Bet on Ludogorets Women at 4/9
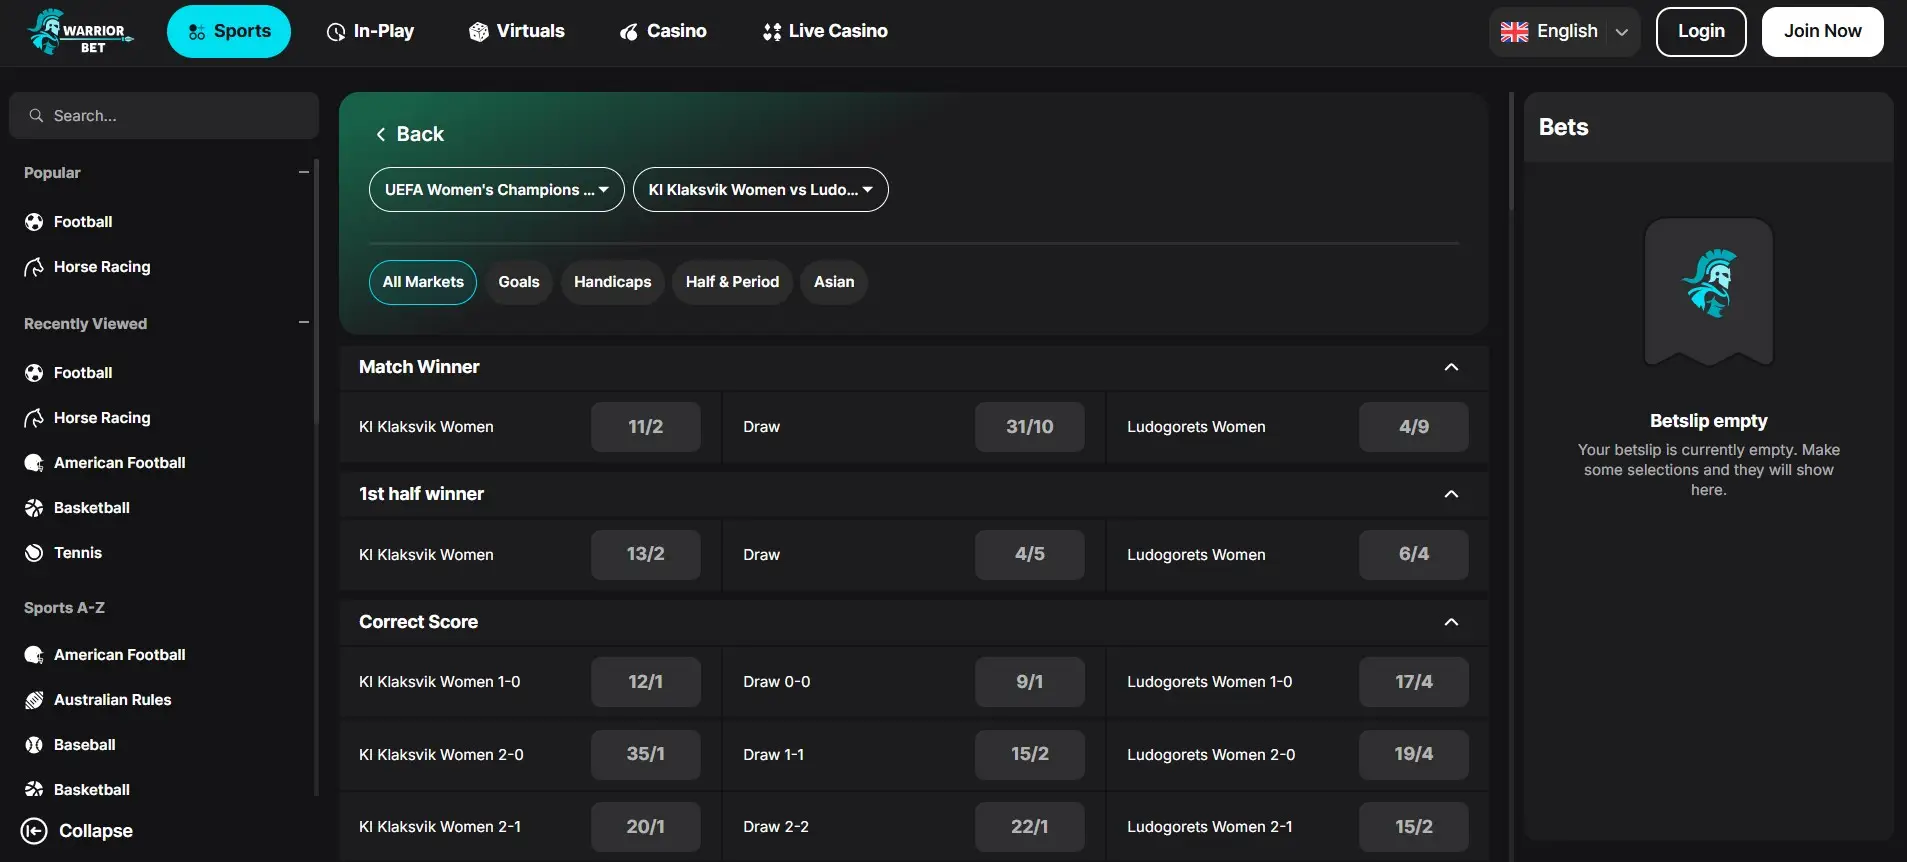This screenshot has width=1907, height=862. [x=1414, y=427]
